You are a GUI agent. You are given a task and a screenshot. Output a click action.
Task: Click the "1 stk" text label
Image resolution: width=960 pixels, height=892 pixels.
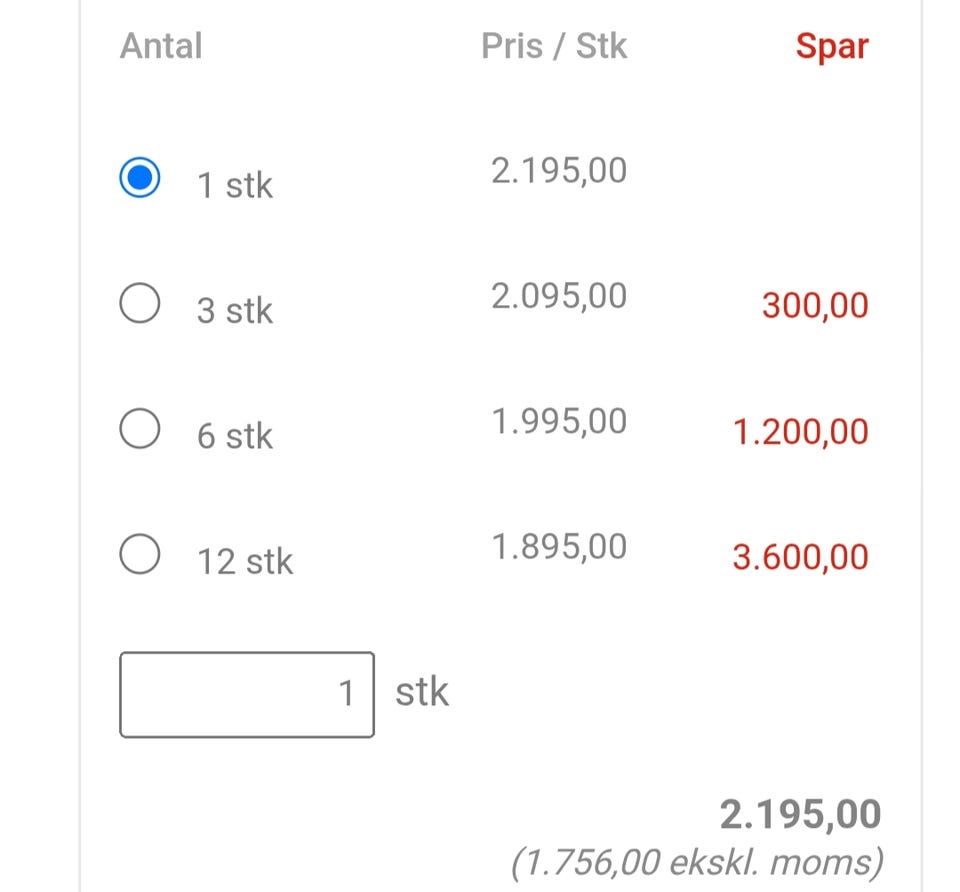234,186
